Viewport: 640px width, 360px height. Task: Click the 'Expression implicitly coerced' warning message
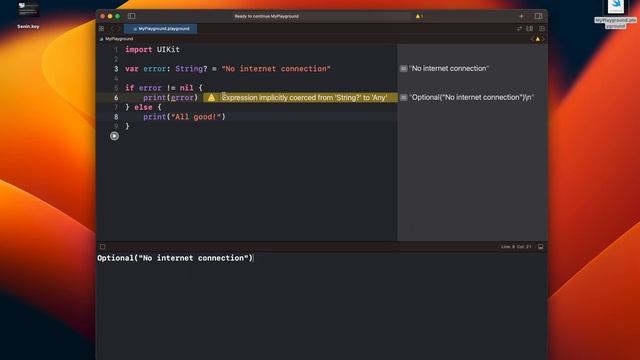click(304, 98)
